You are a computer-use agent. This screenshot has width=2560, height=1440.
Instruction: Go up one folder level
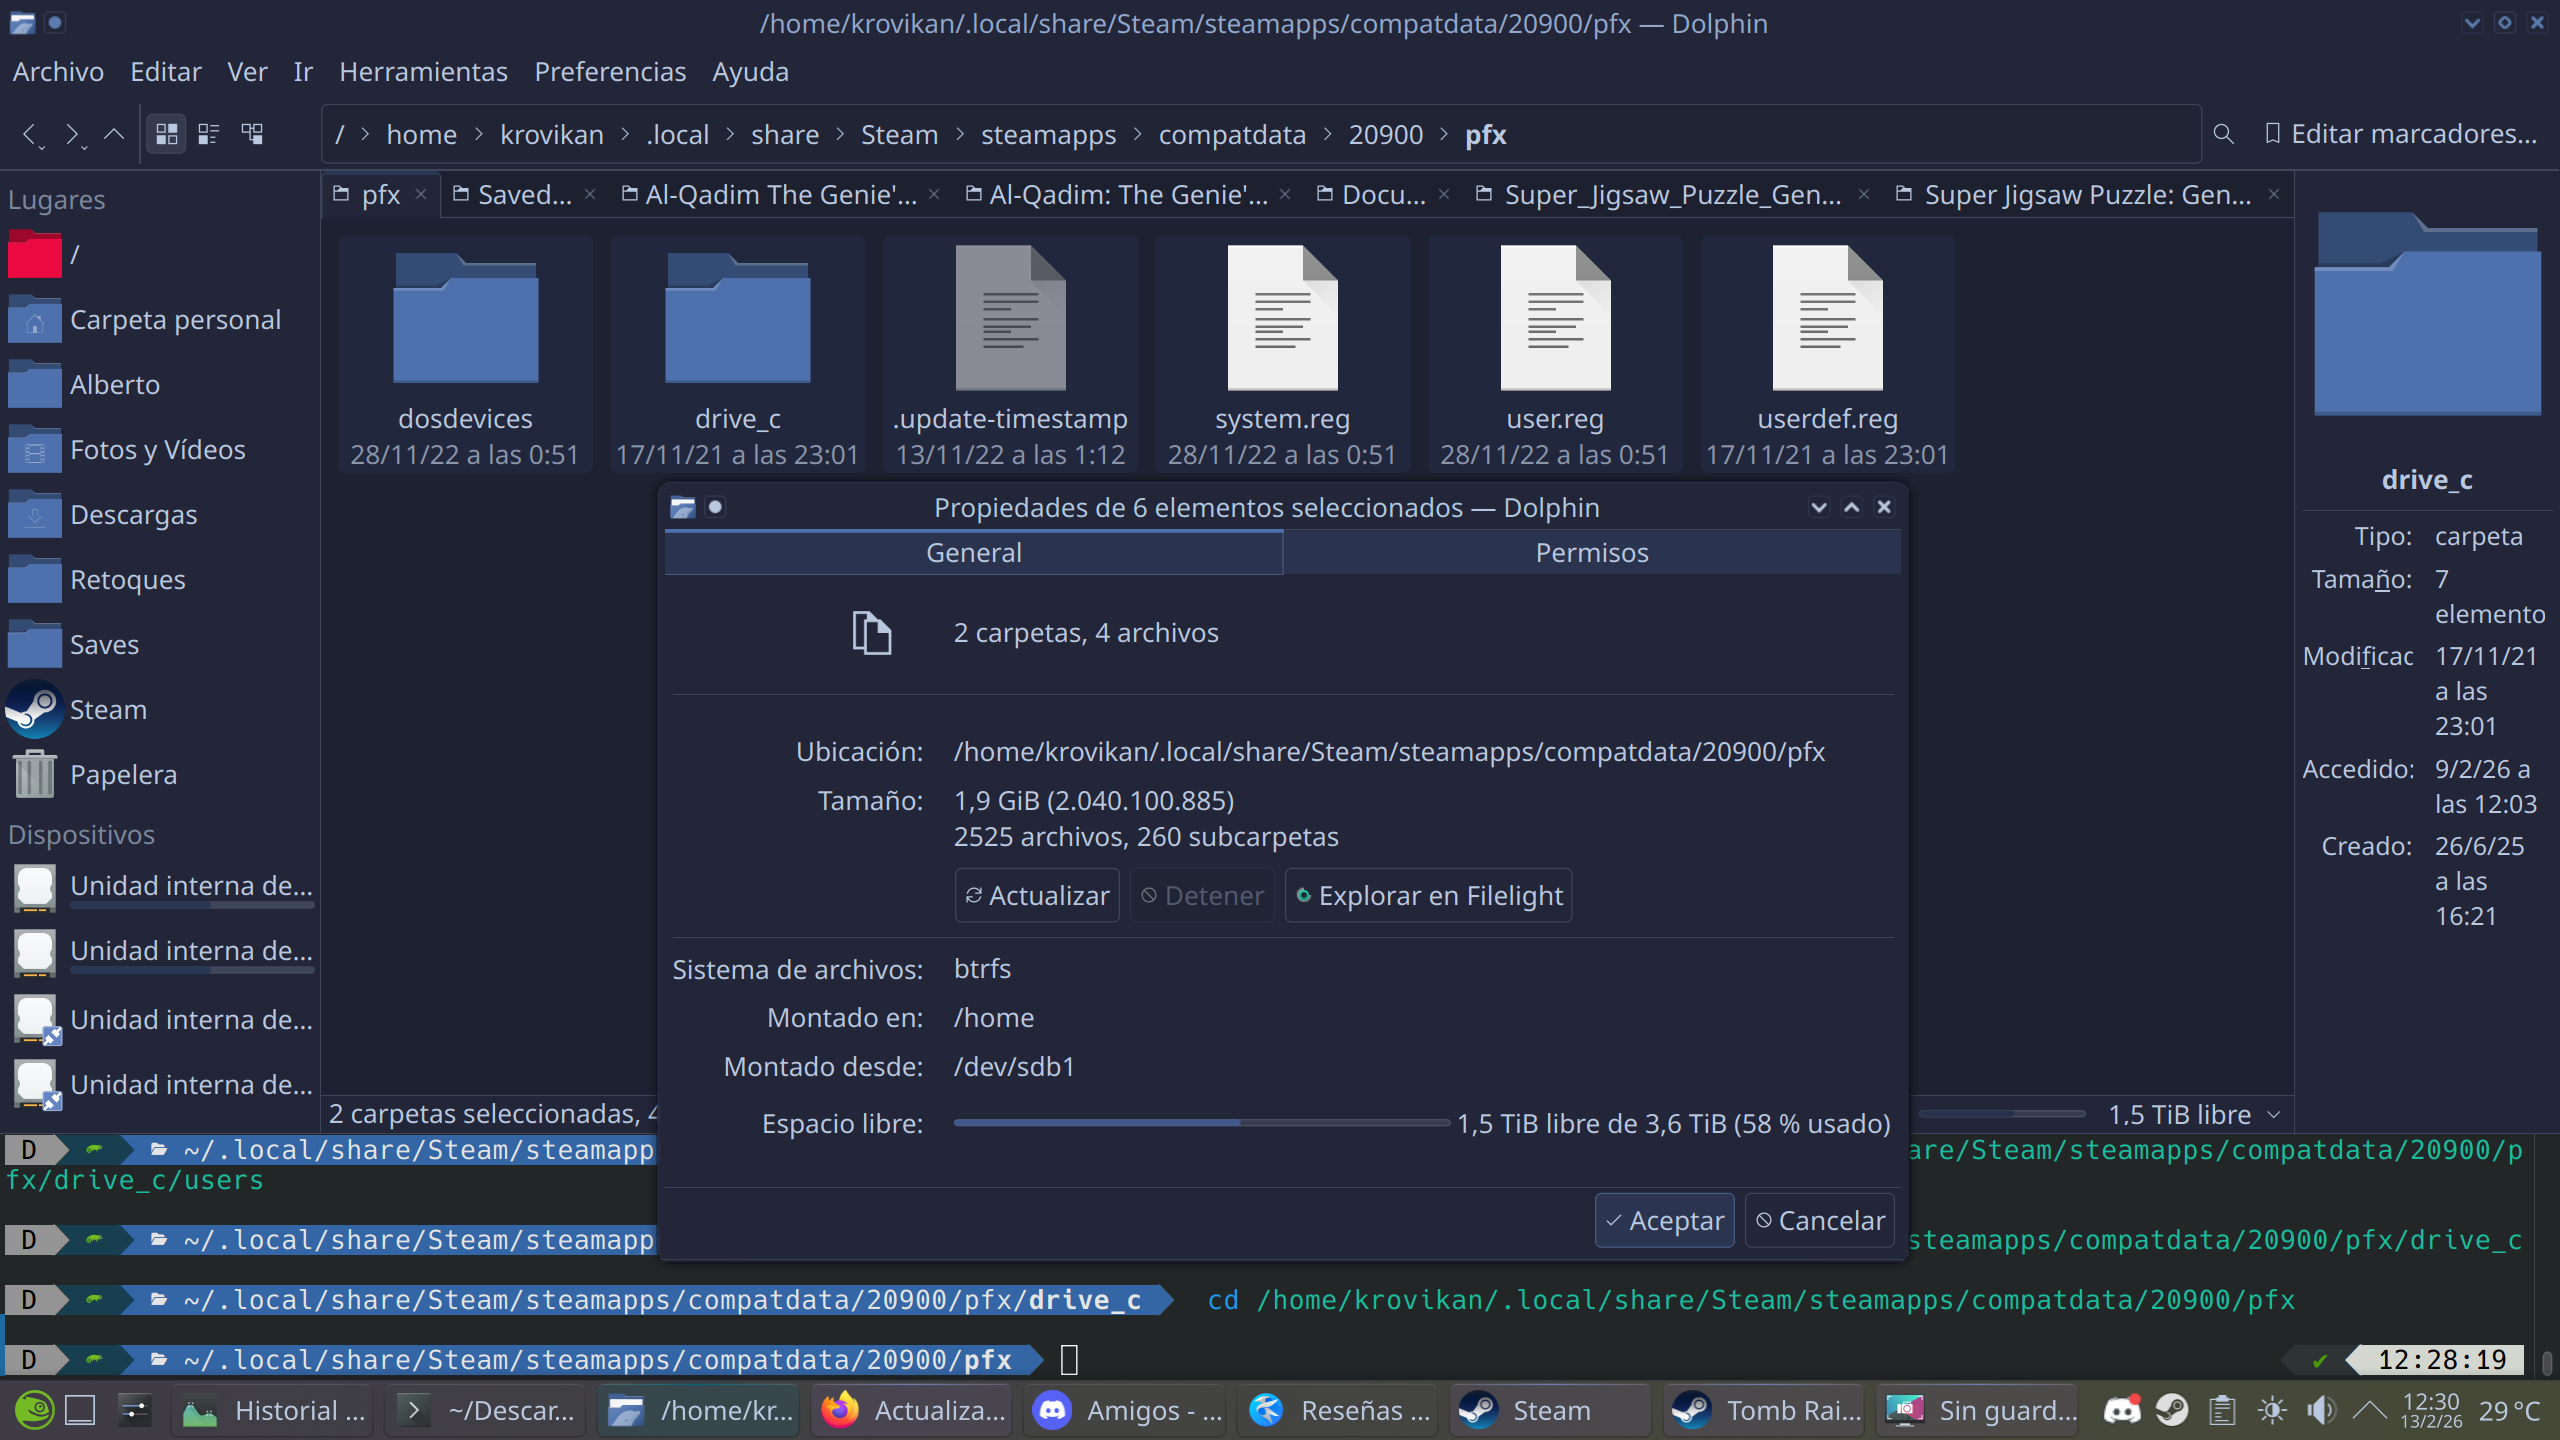point(115,134)
